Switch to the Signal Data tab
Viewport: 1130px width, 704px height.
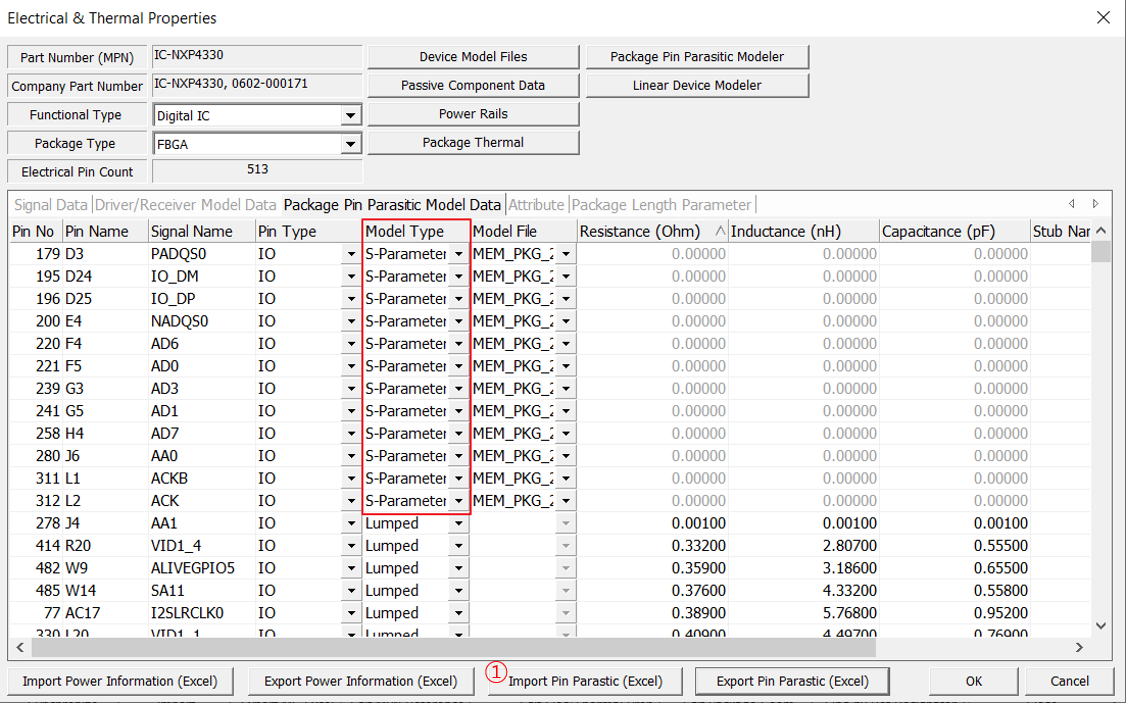(50, 204)
